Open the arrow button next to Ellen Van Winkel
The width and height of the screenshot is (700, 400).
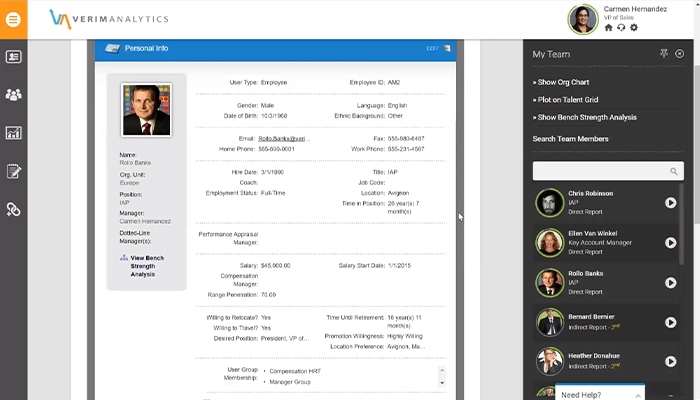(670, 242)
